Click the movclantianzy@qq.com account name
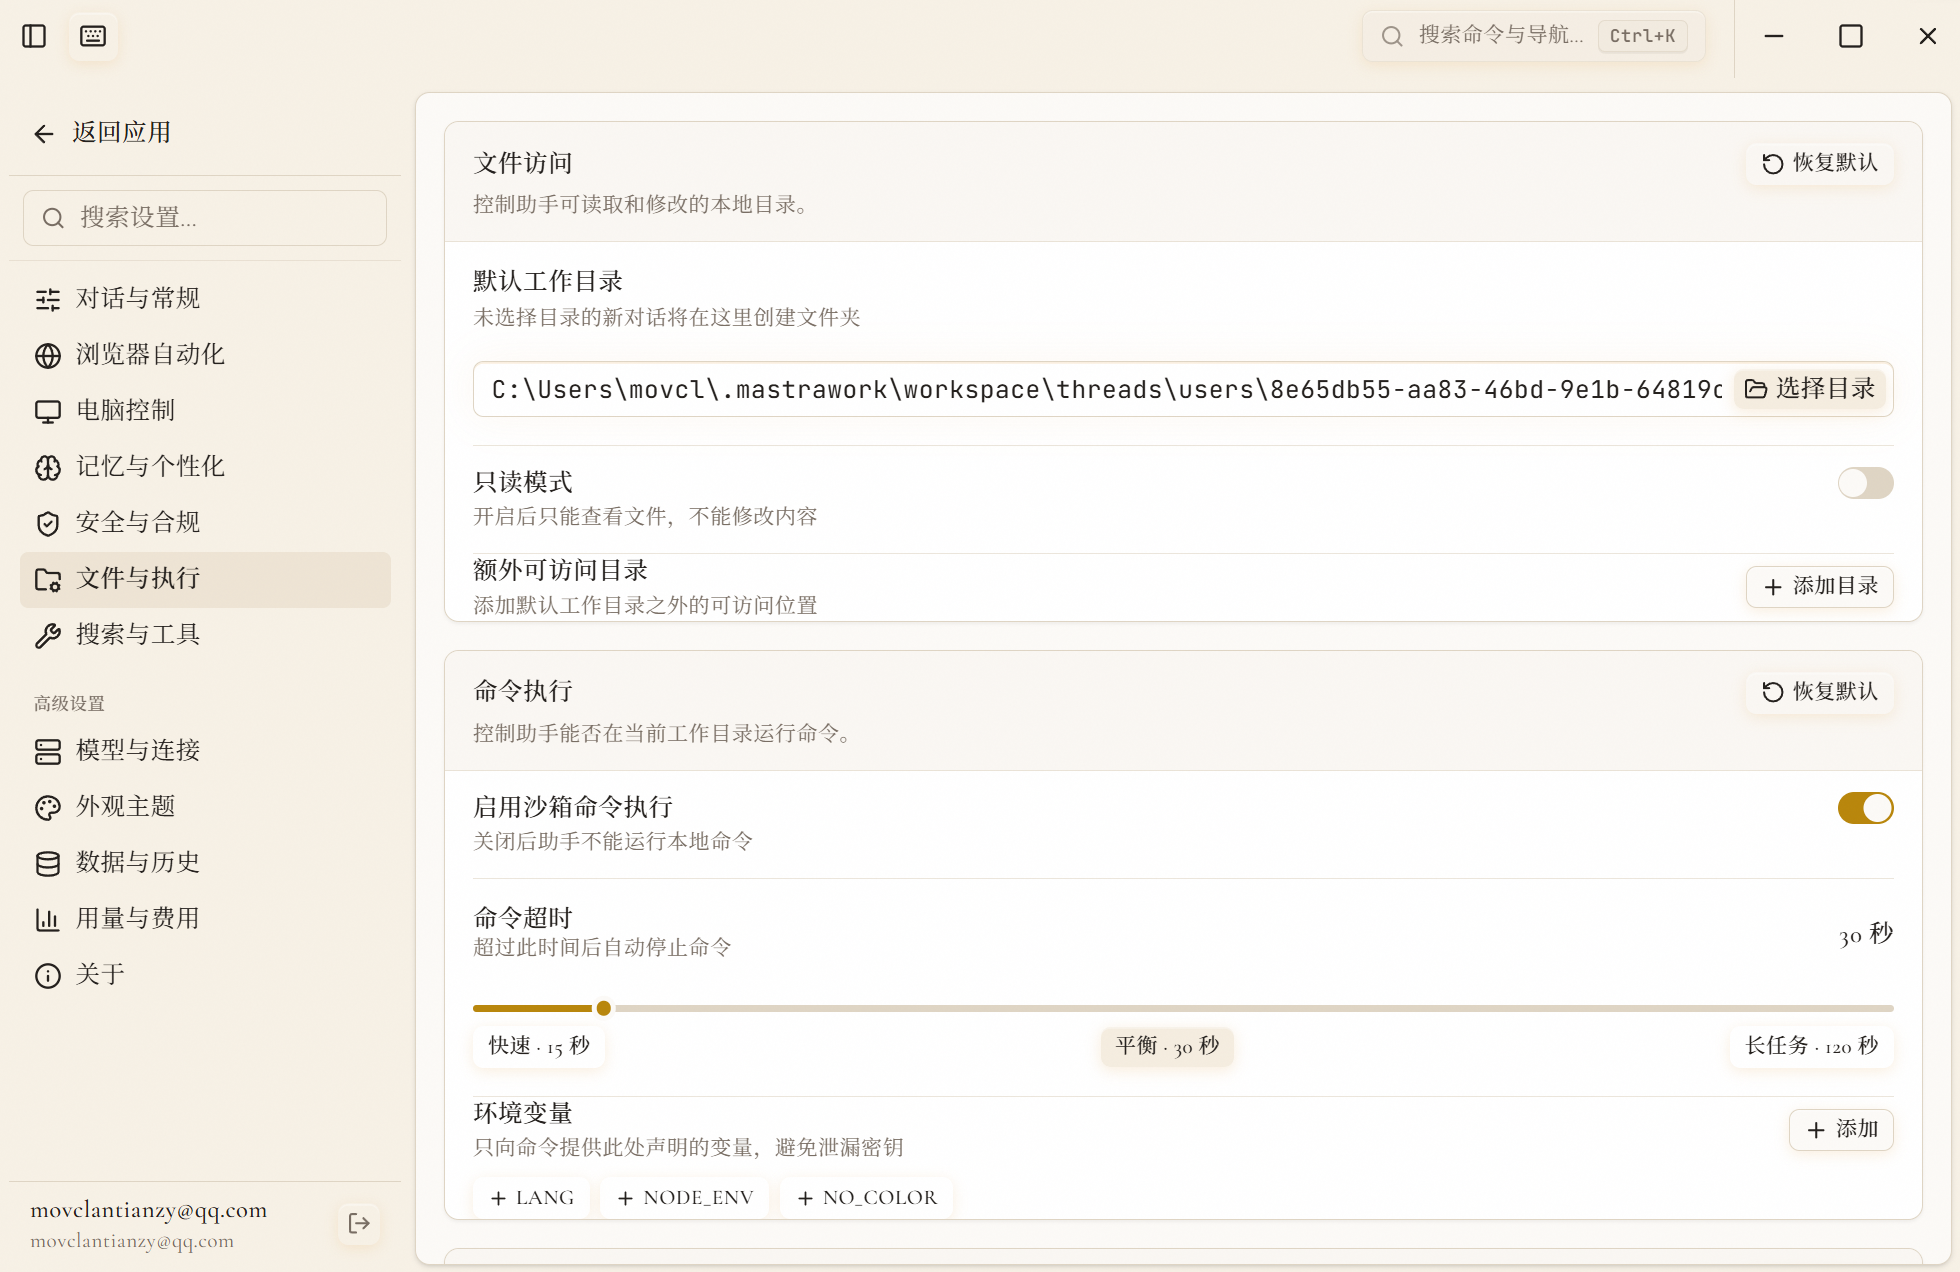This screenshot has height=1272, width=1960. pos(149,1210)
